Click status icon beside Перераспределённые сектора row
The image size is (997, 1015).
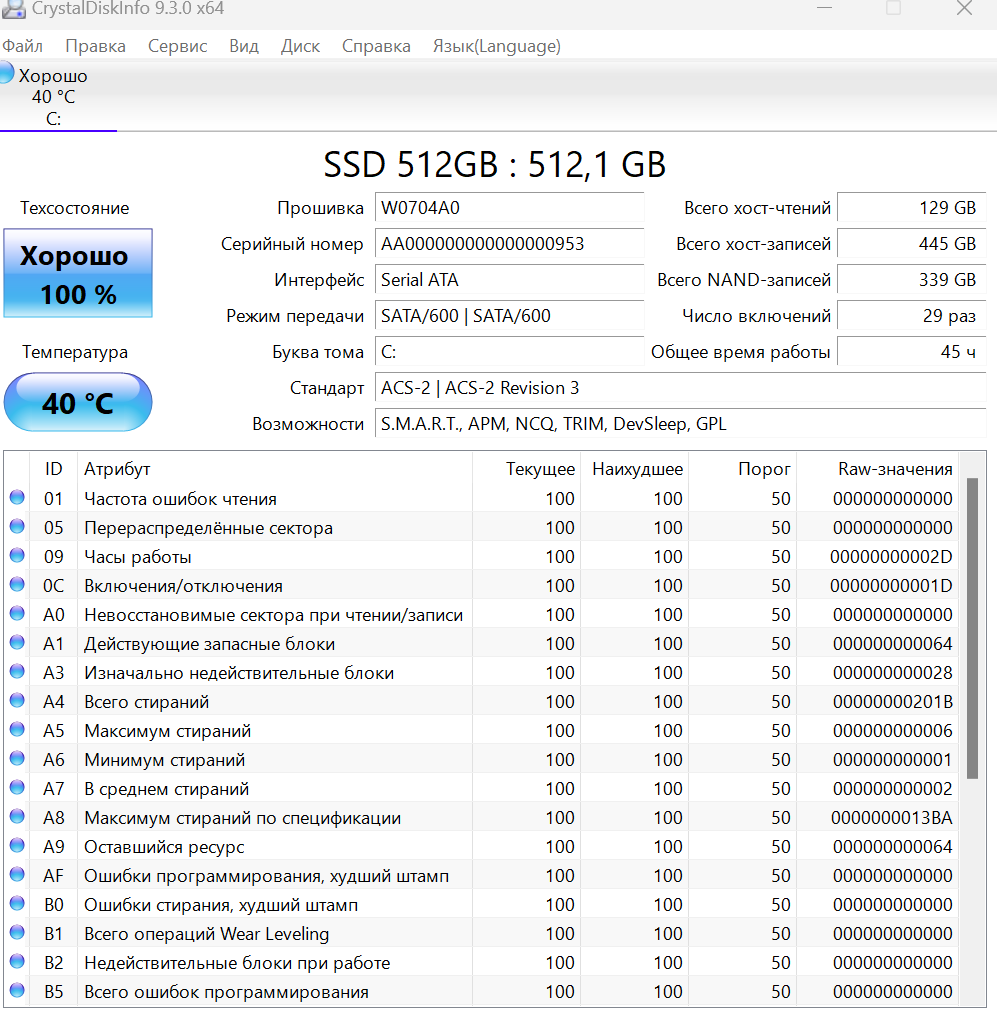point(17,527)
